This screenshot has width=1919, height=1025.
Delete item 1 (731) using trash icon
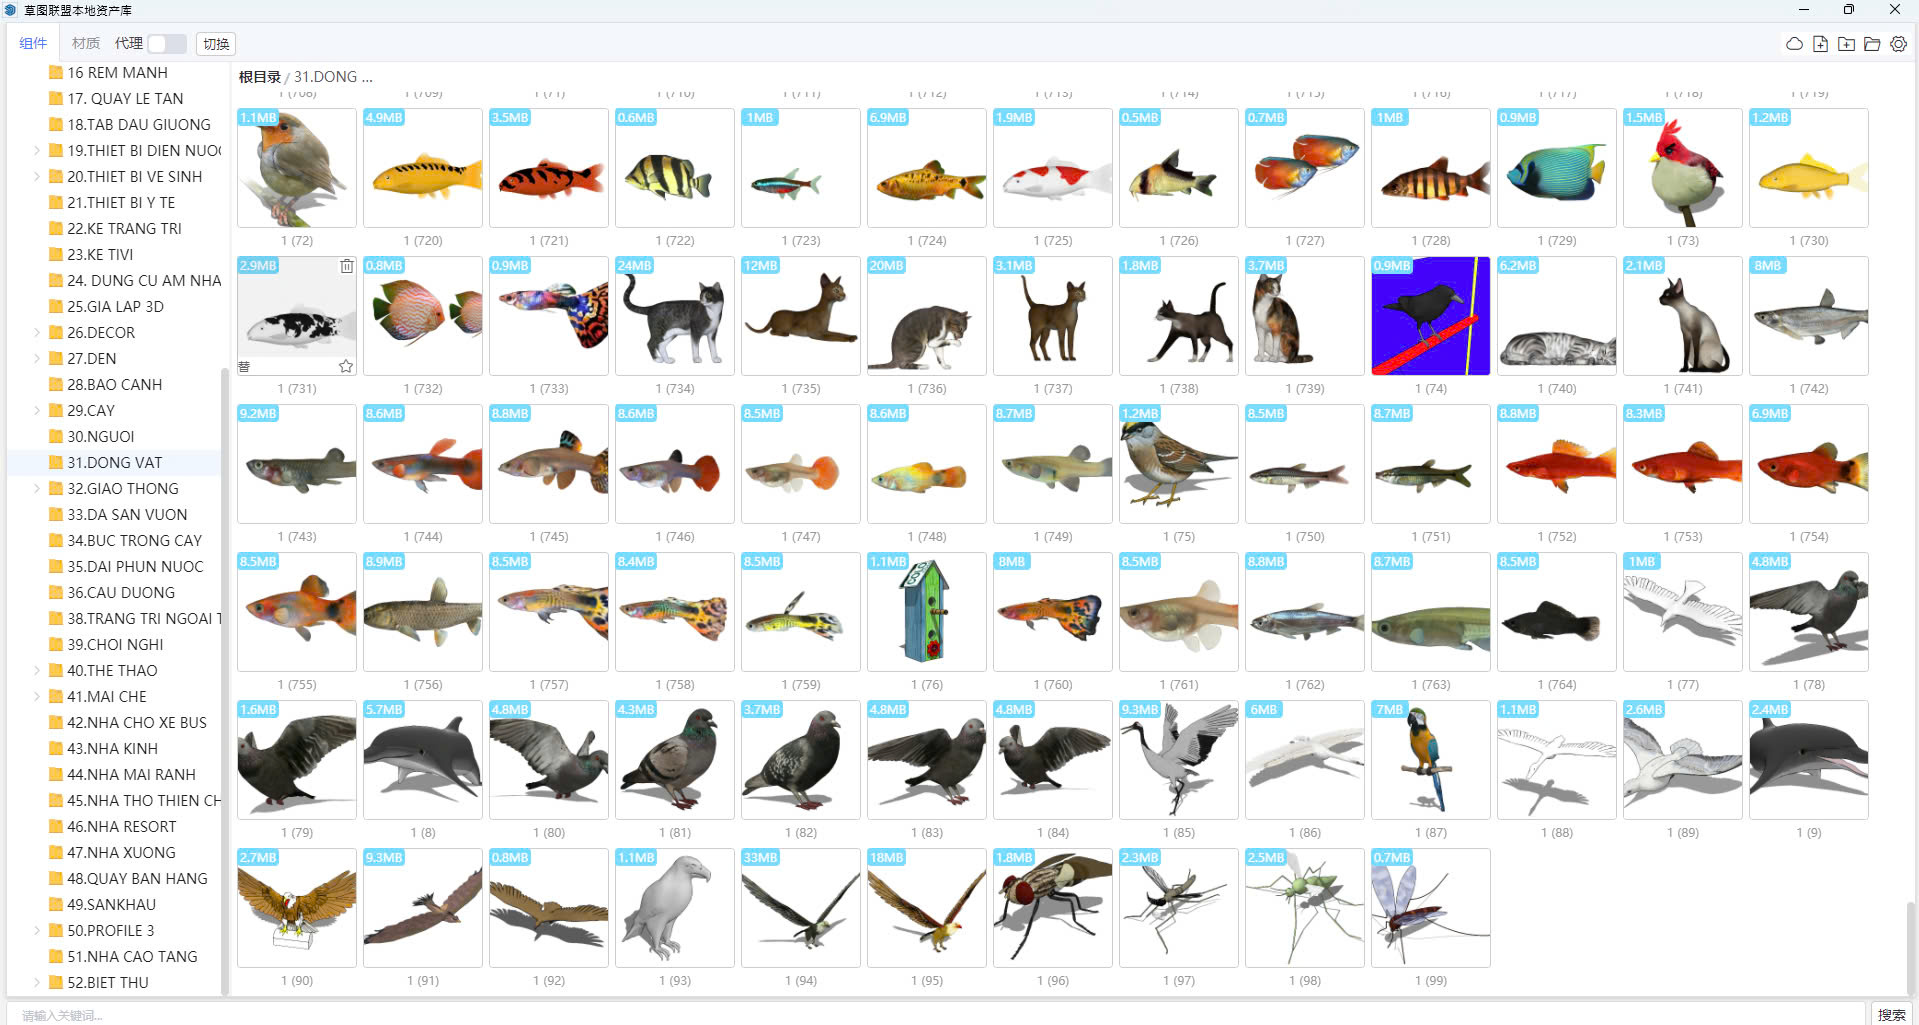(x=346, y=266)
